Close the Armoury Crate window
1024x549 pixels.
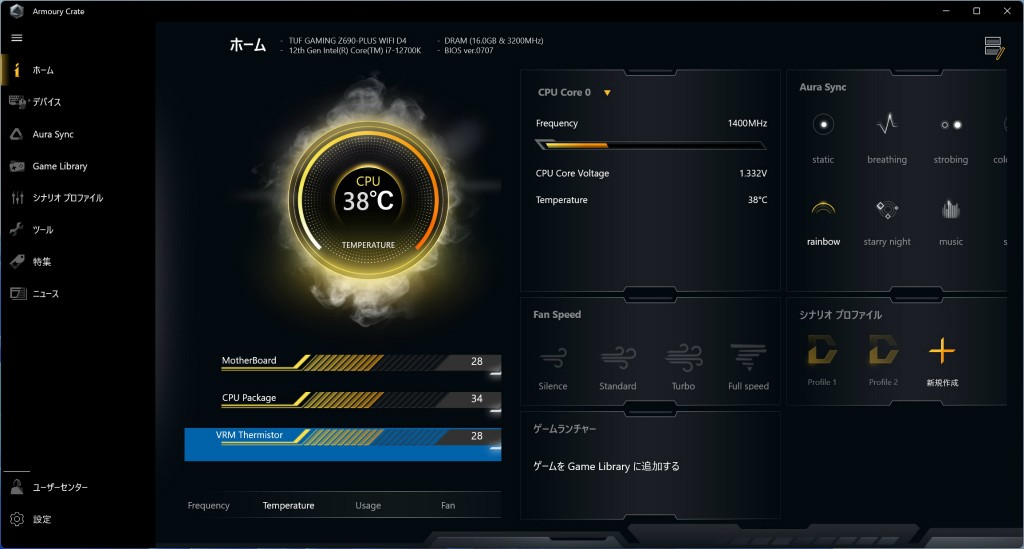[1007, 10]
